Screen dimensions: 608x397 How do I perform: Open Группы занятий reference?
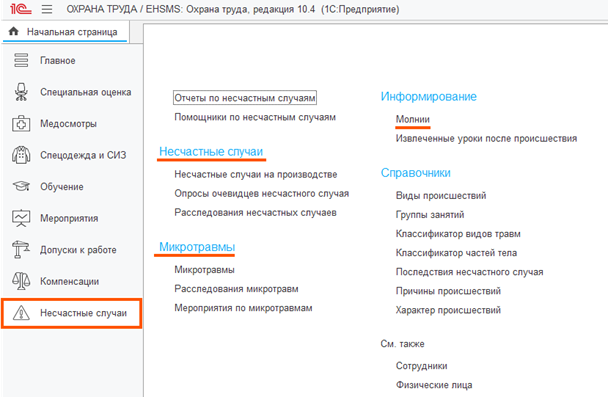coord(430,214)
